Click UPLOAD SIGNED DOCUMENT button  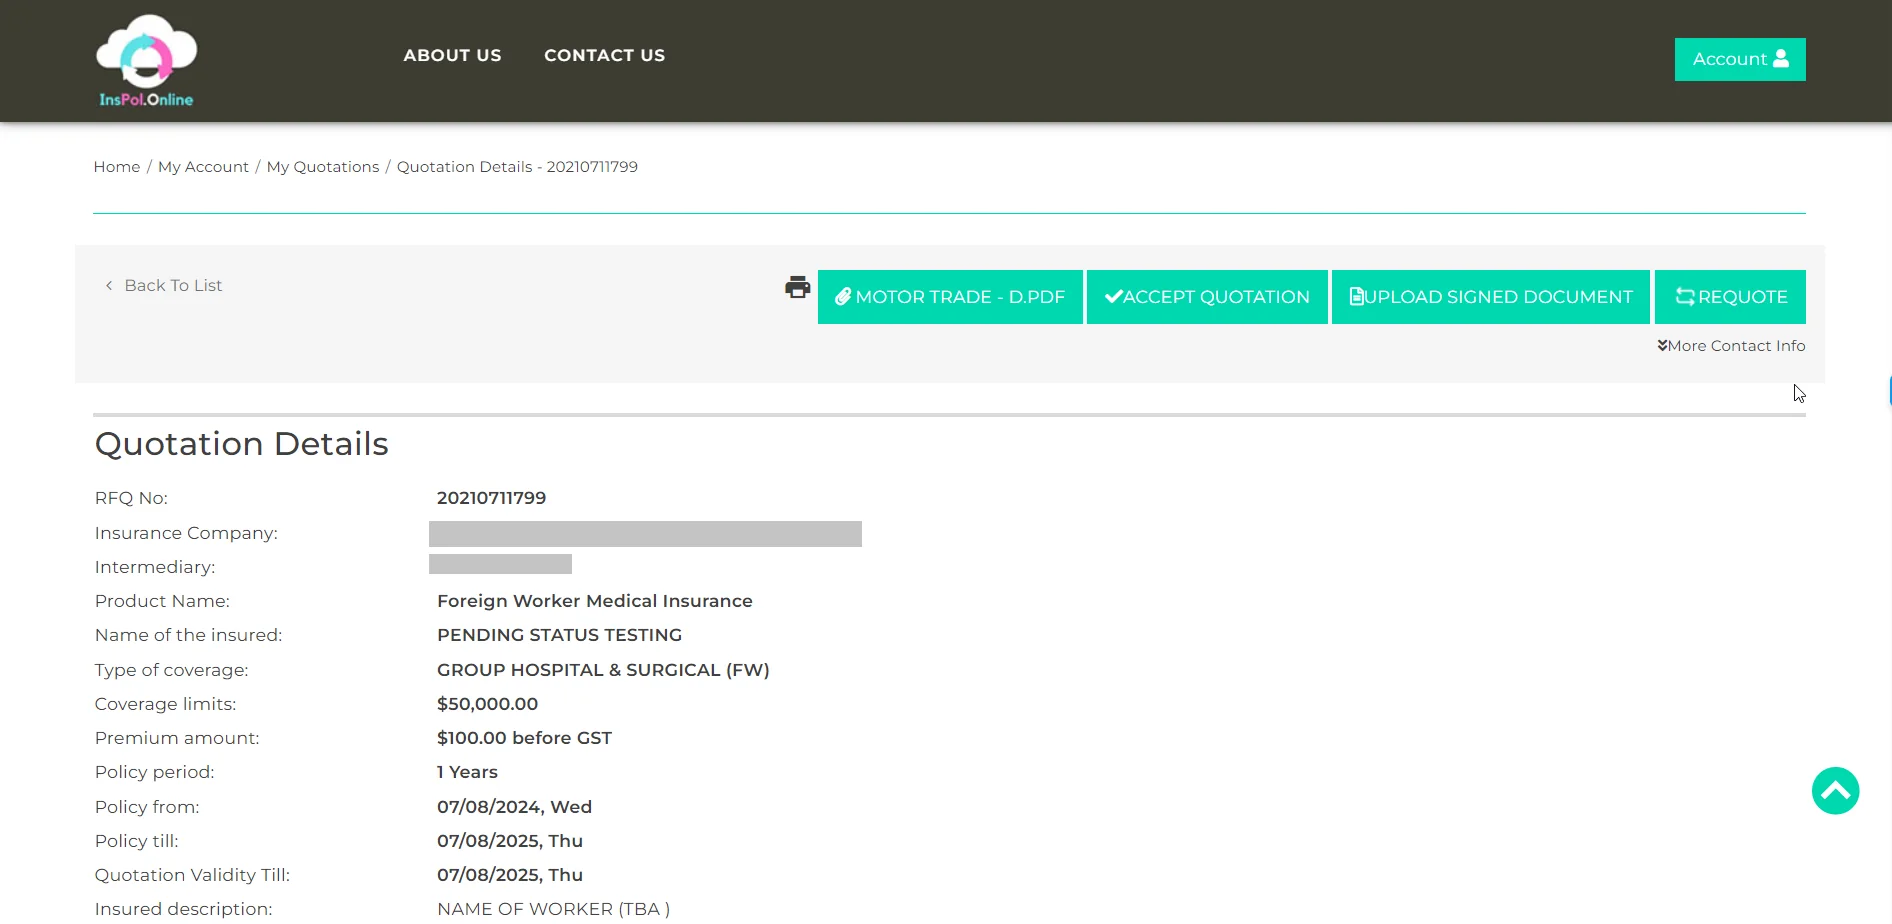coord(1491,297)
